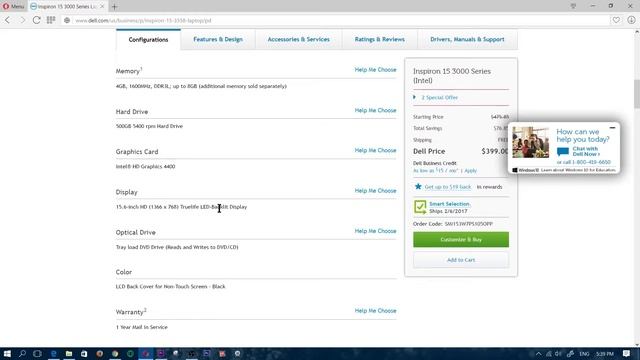Minimize the Dell chat help popup
640x360 pixels.
point(612,128)
